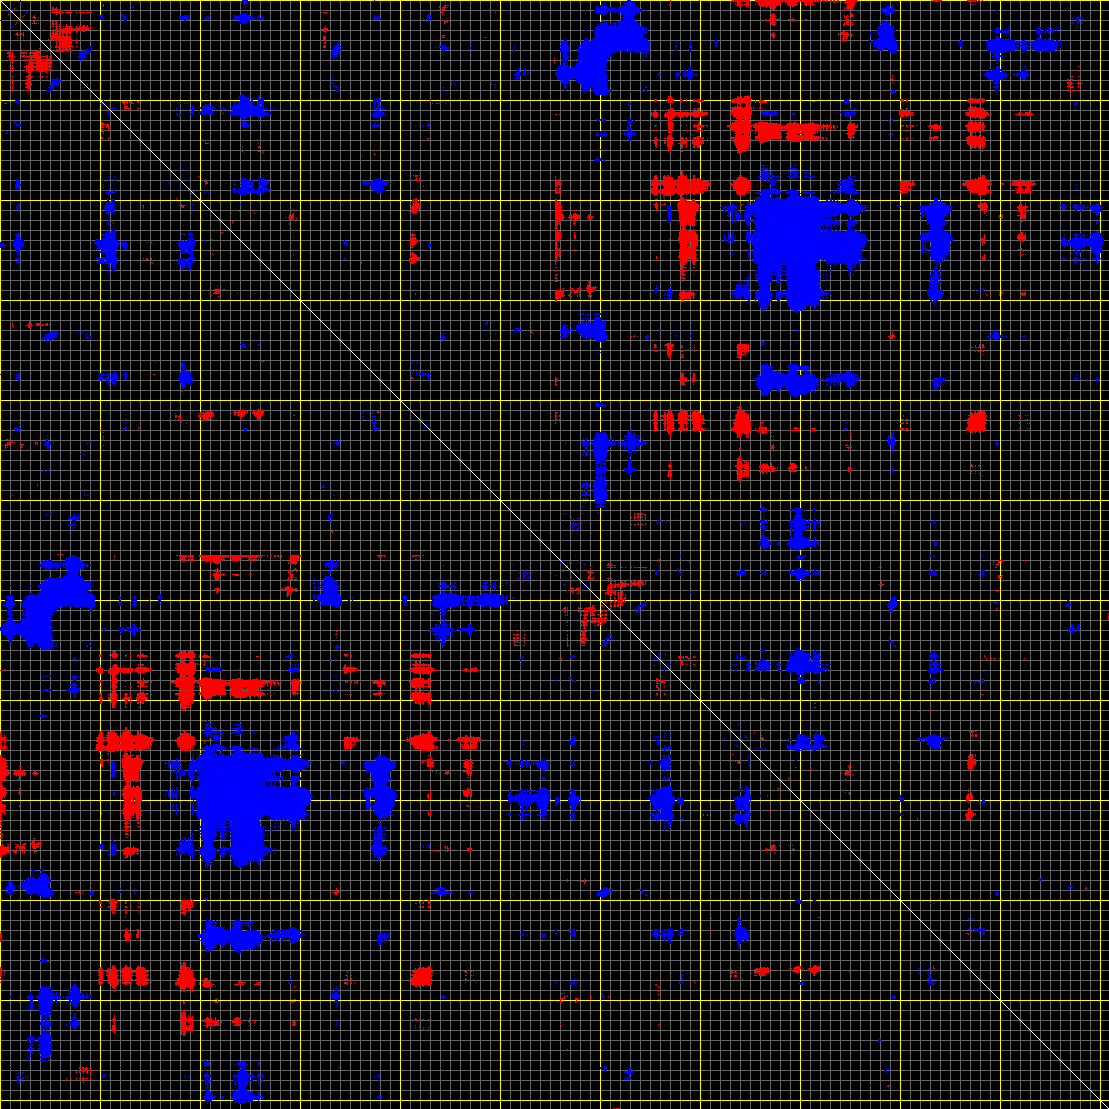The image size is (1109, 1109).
Task: Pick the blue cluster in the bottom-left corner
Action: click(42, 1020)
